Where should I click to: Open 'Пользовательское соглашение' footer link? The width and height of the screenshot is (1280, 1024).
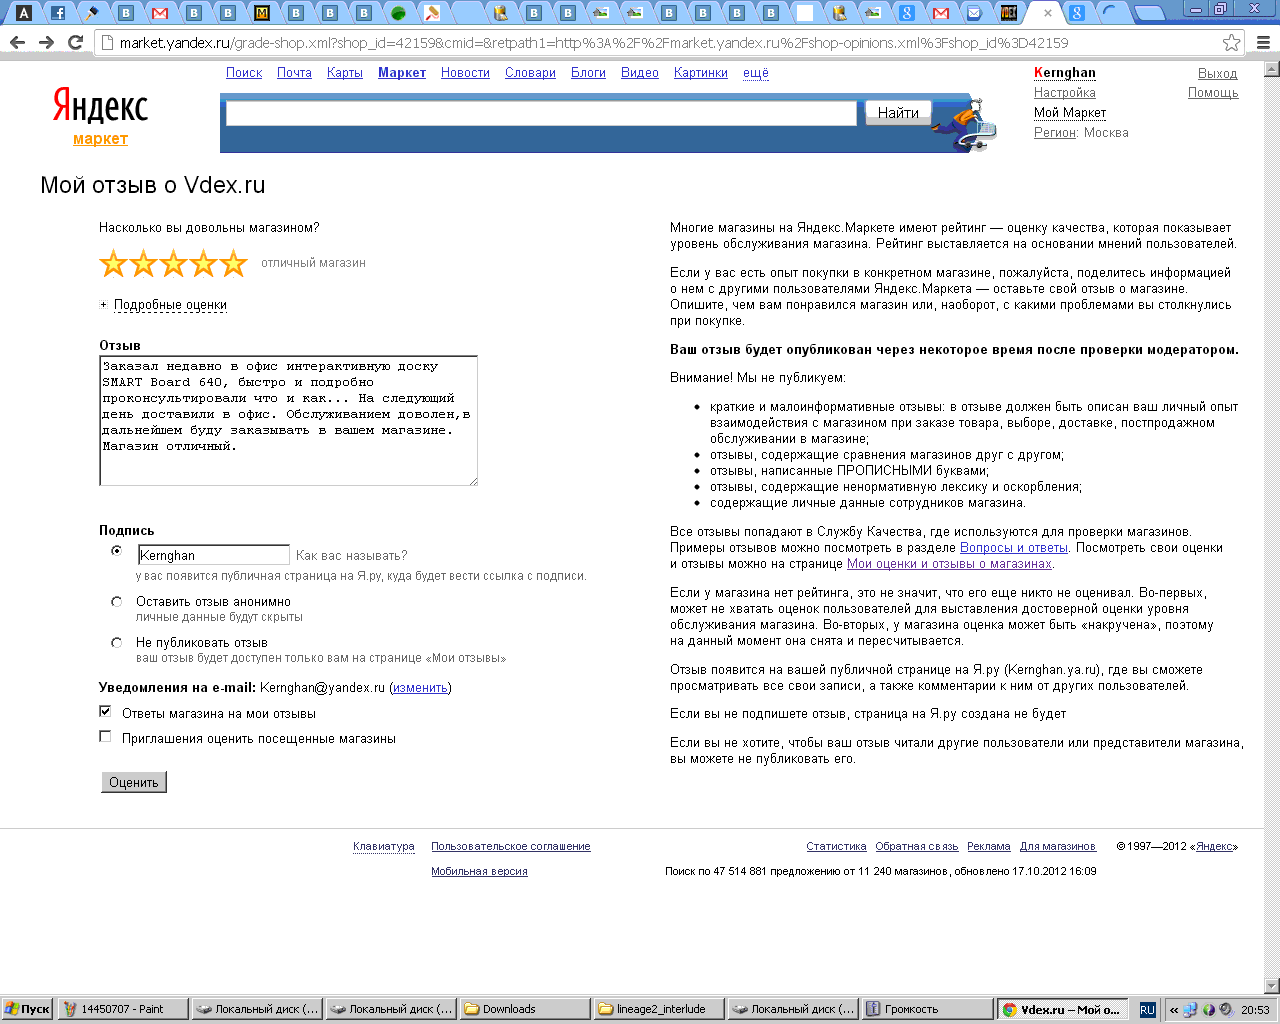511,847
